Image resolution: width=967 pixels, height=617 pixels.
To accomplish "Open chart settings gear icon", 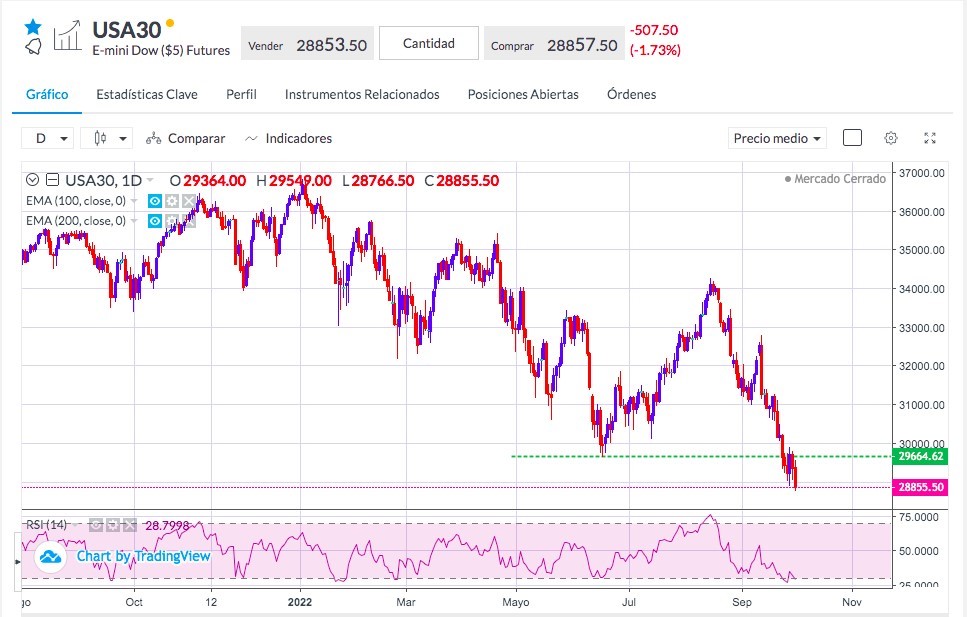I will click(891, 138).
